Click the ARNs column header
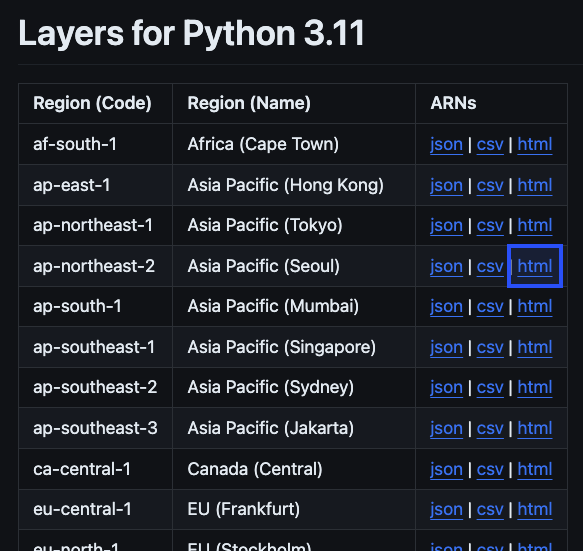Viewport: 583px width, 551px height. (492, 103)
